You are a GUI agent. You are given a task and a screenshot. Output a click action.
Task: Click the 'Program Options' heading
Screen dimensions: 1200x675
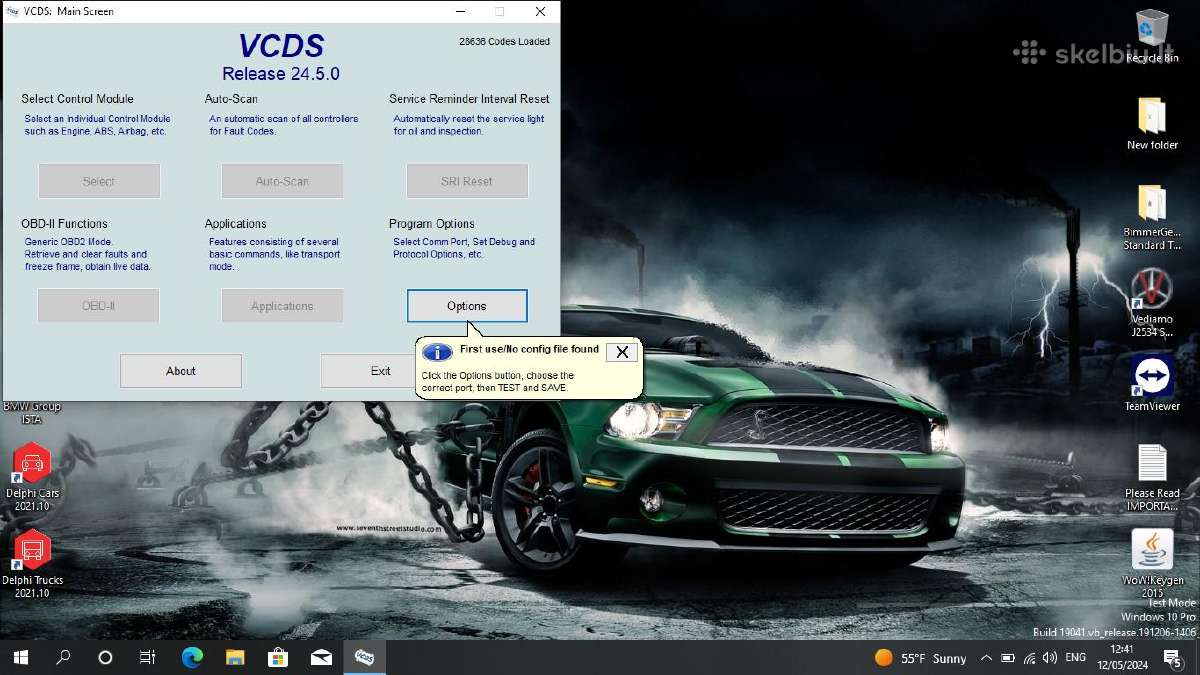(432, 224)
